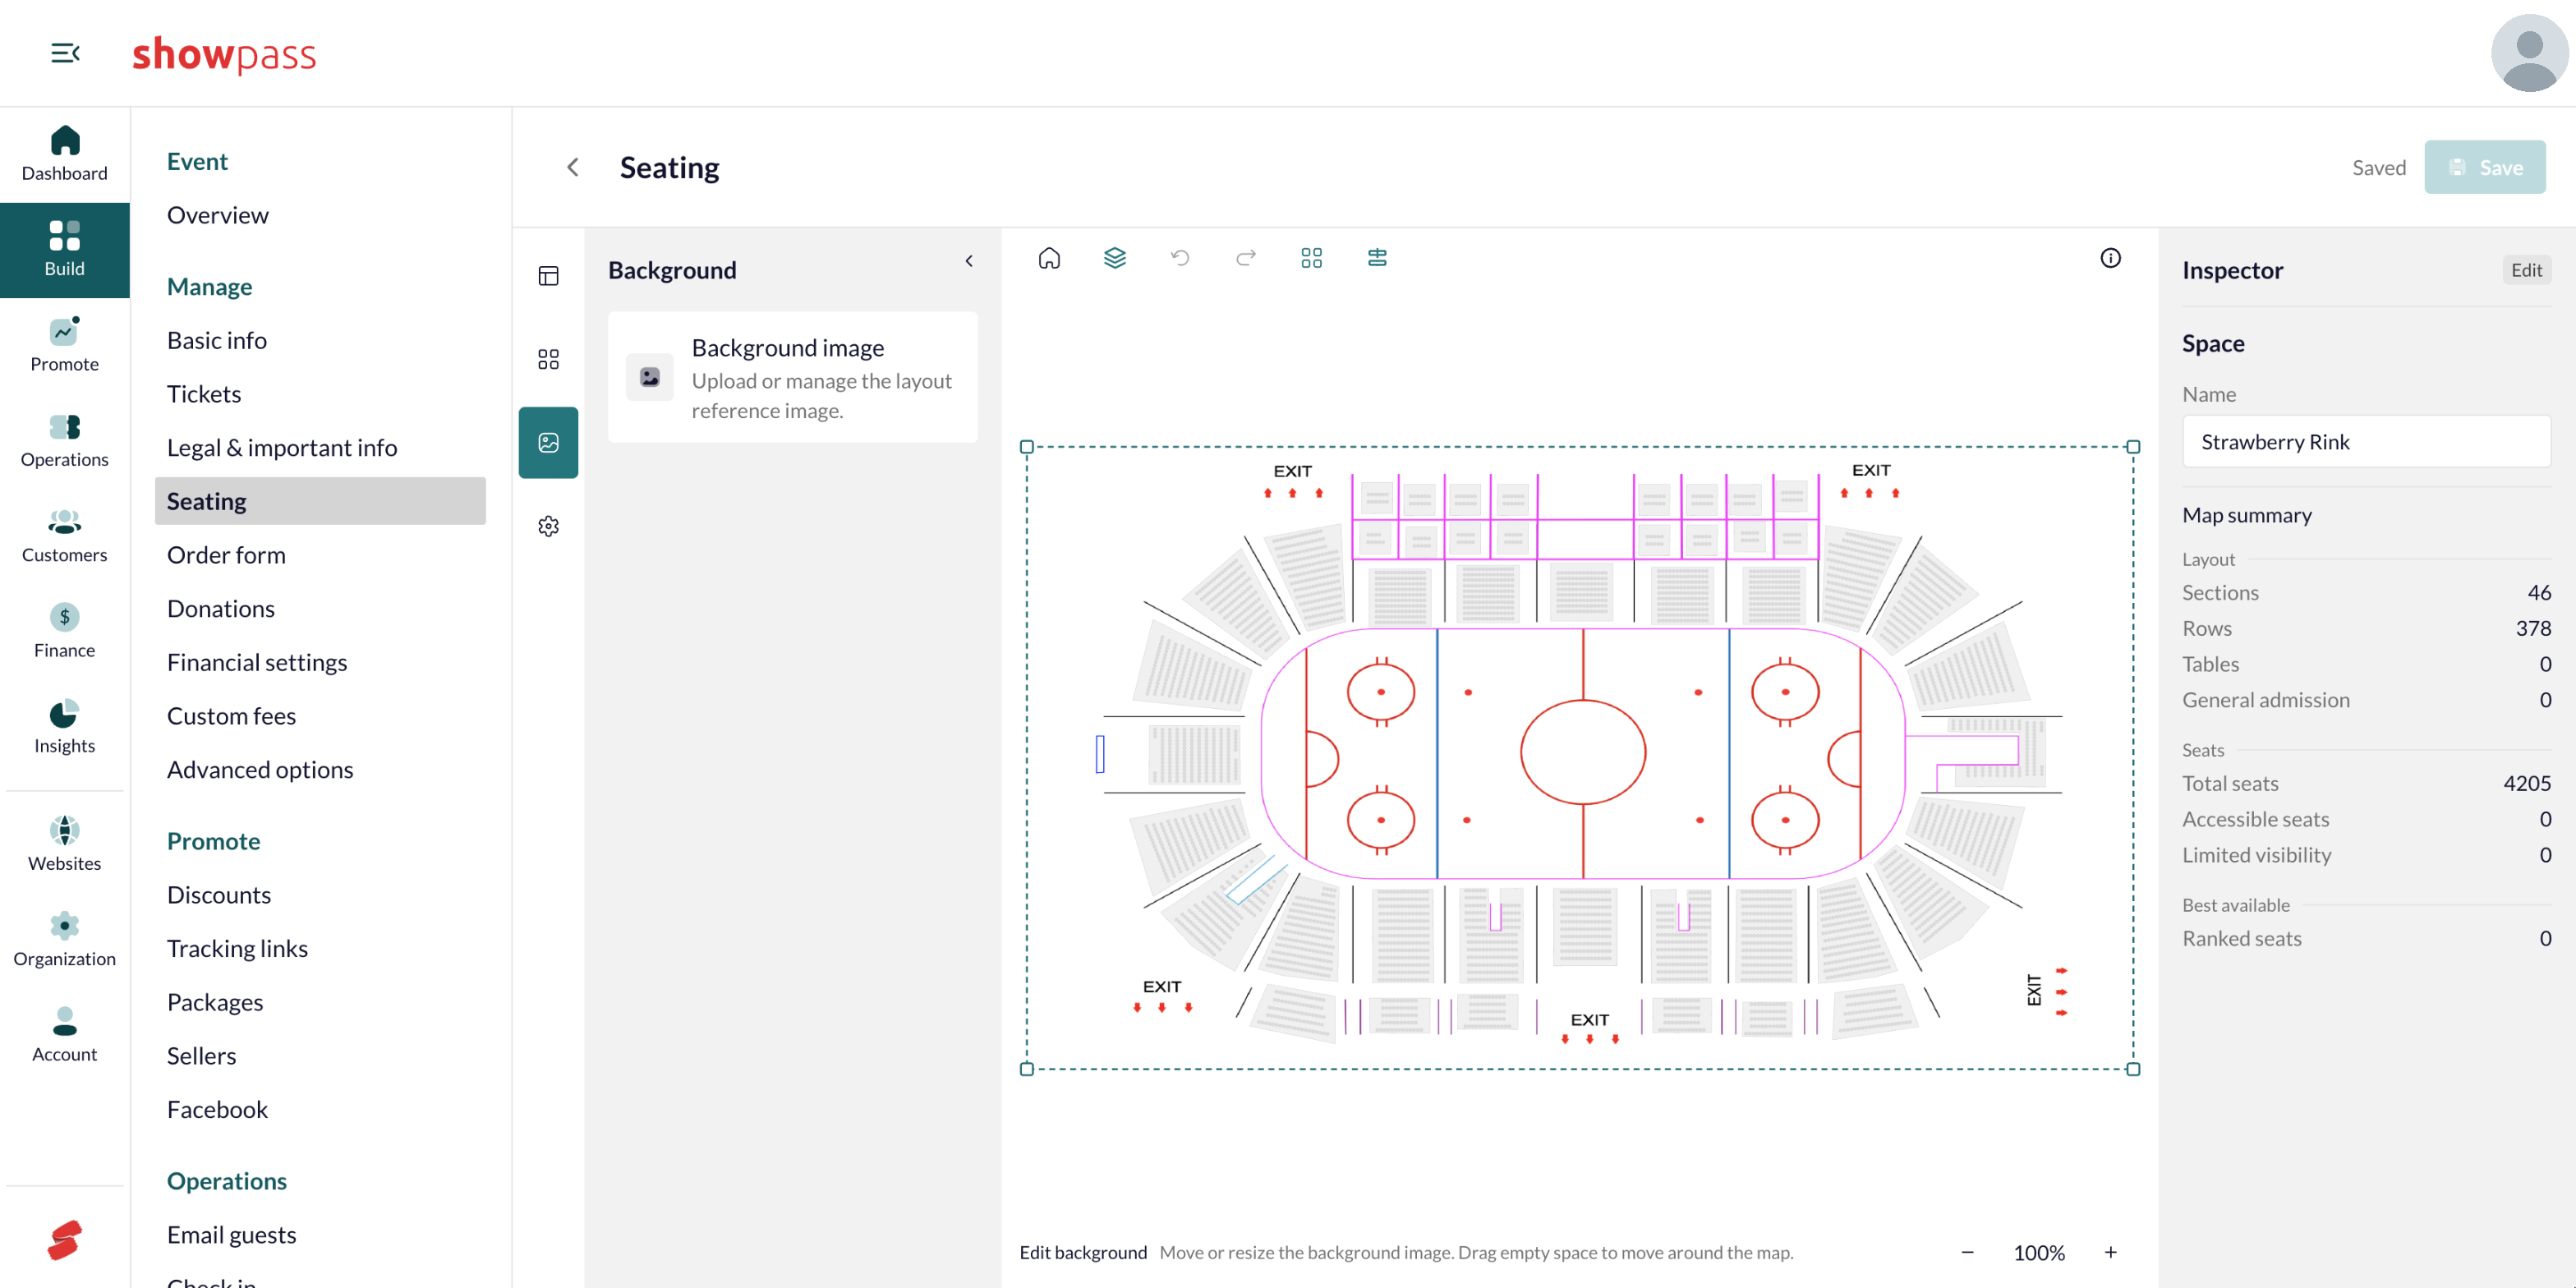The image size is (2576, 1288).
Task: Open the seating settings gear icon
Action: (548, 526)
